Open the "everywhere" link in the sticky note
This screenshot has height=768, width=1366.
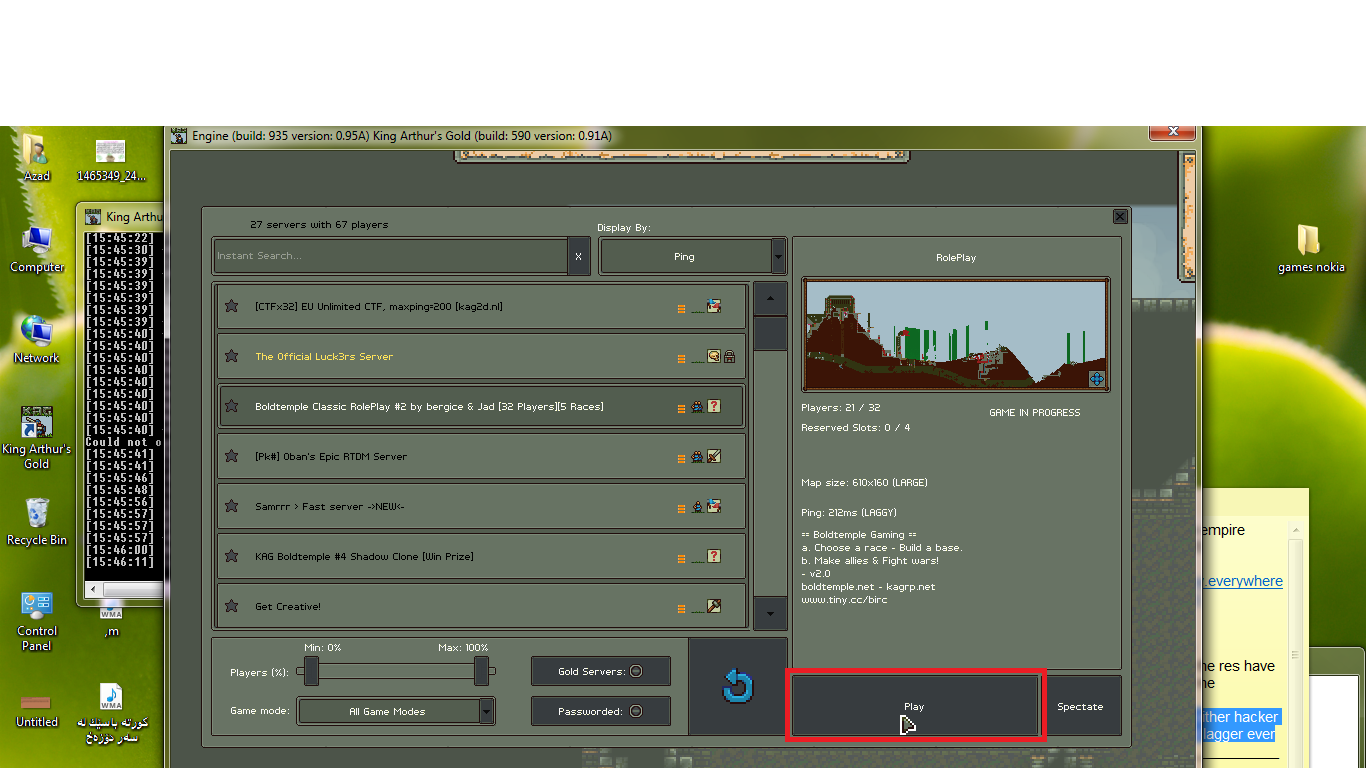tap(1244, 581)
